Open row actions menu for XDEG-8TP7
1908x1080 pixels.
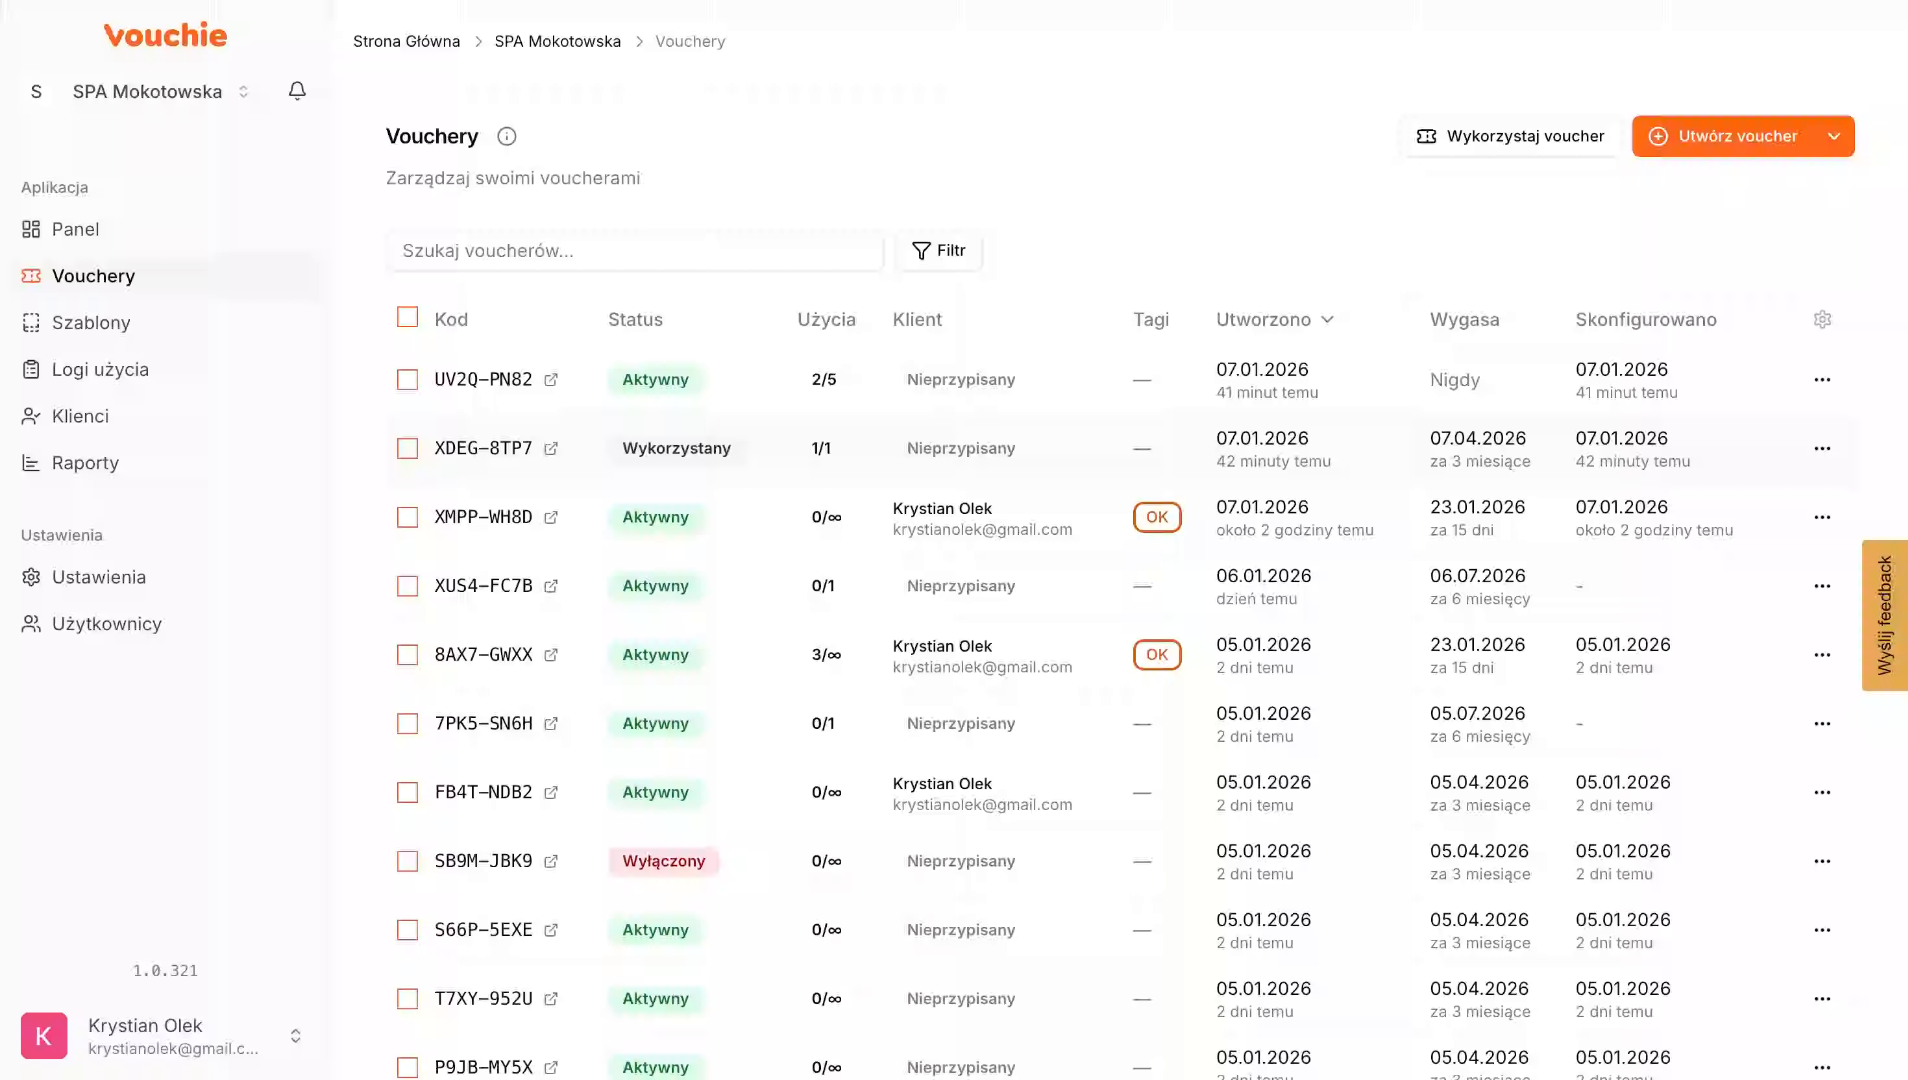tap(1822, 449)
